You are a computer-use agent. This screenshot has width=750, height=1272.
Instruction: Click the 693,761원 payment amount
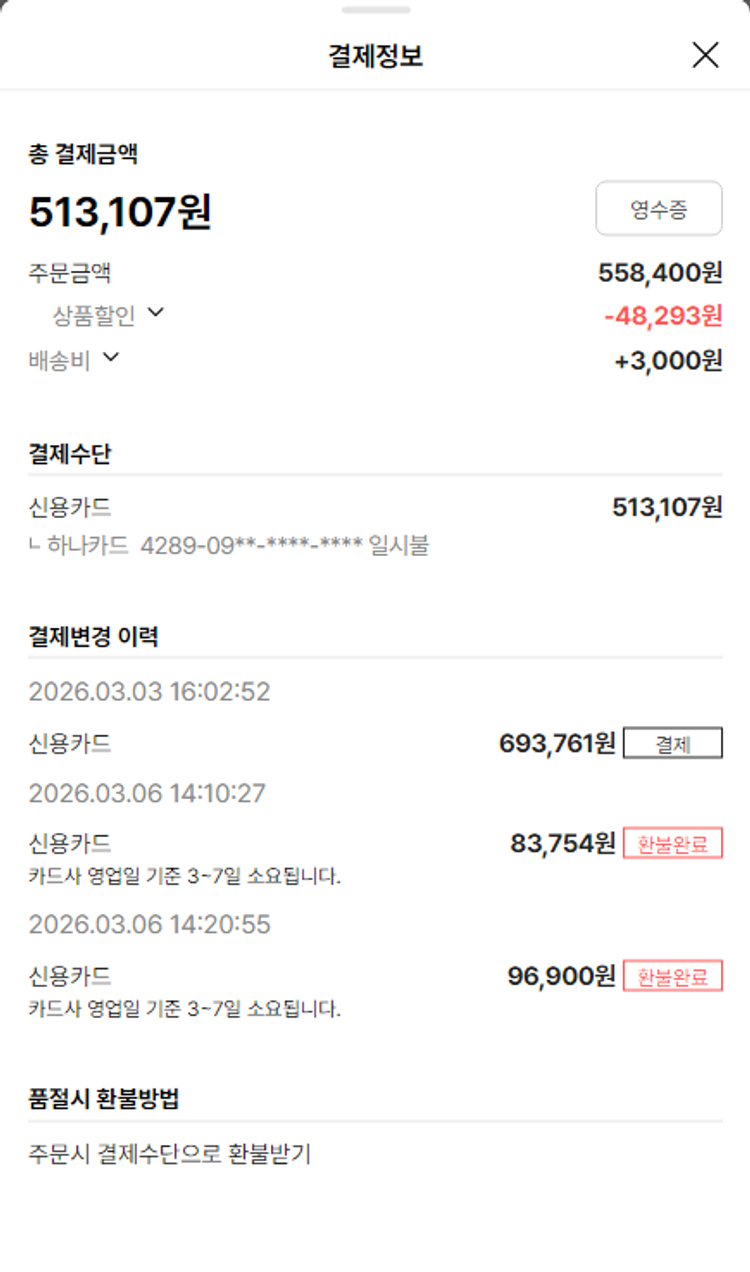tap(557, 744)
